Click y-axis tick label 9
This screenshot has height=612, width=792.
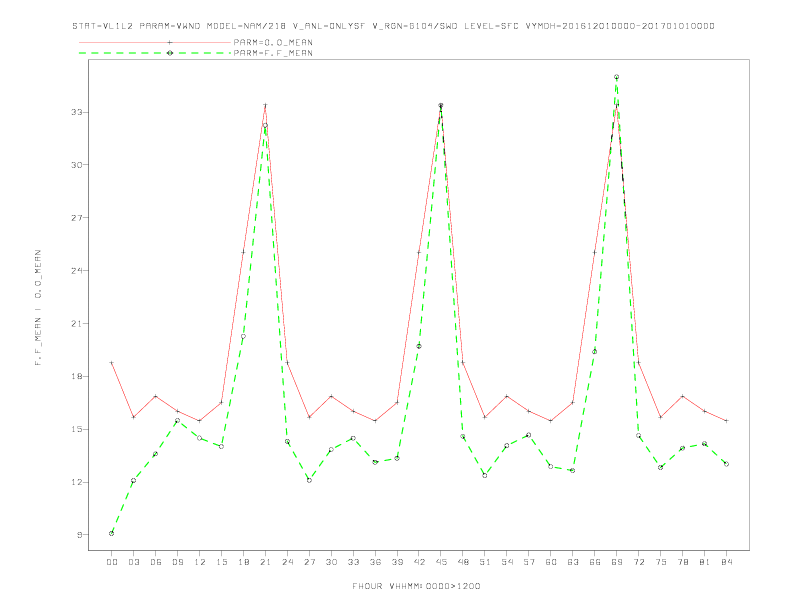[x=80, y=535]
